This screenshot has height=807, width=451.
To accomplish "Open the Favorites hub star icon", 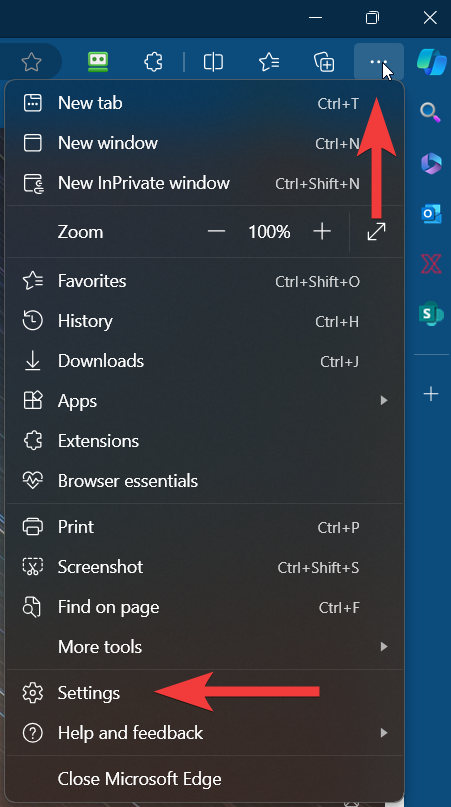I will [x=269, y=62].
